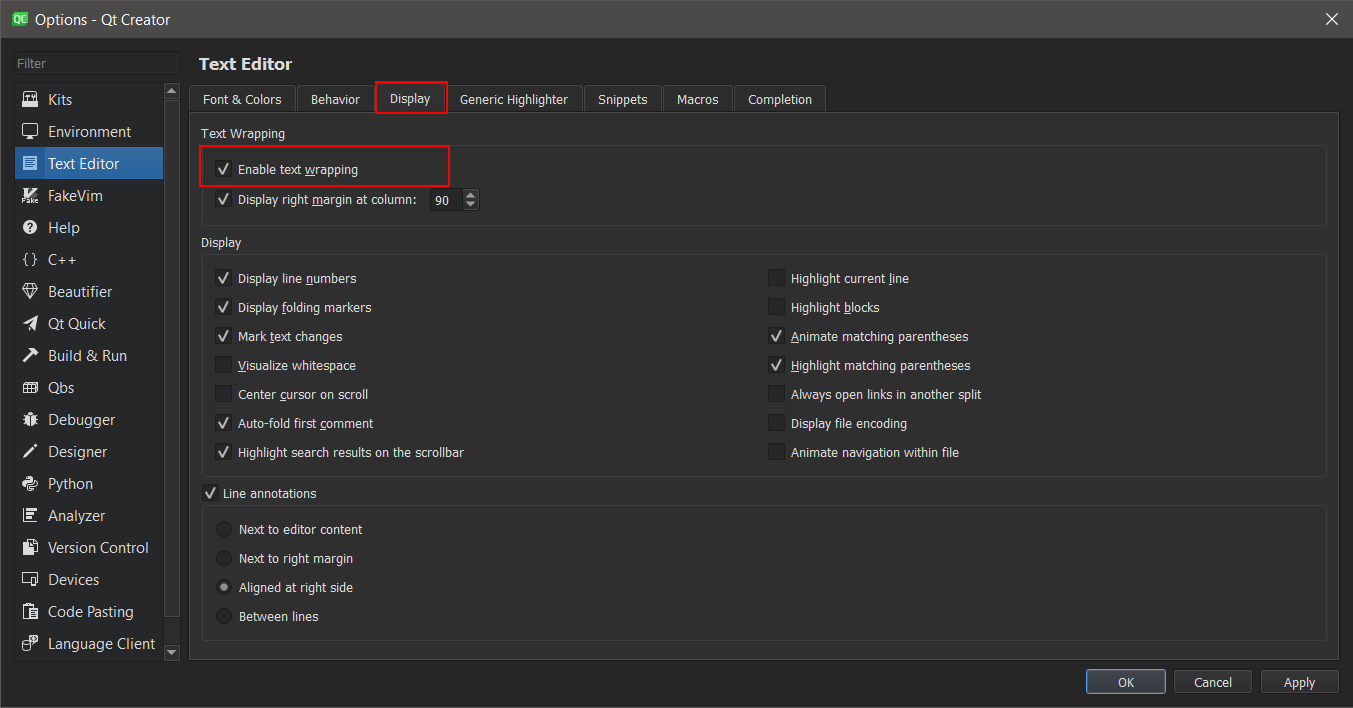
Task: Open the Devices icon in sidebar
Action: point(30,580)
